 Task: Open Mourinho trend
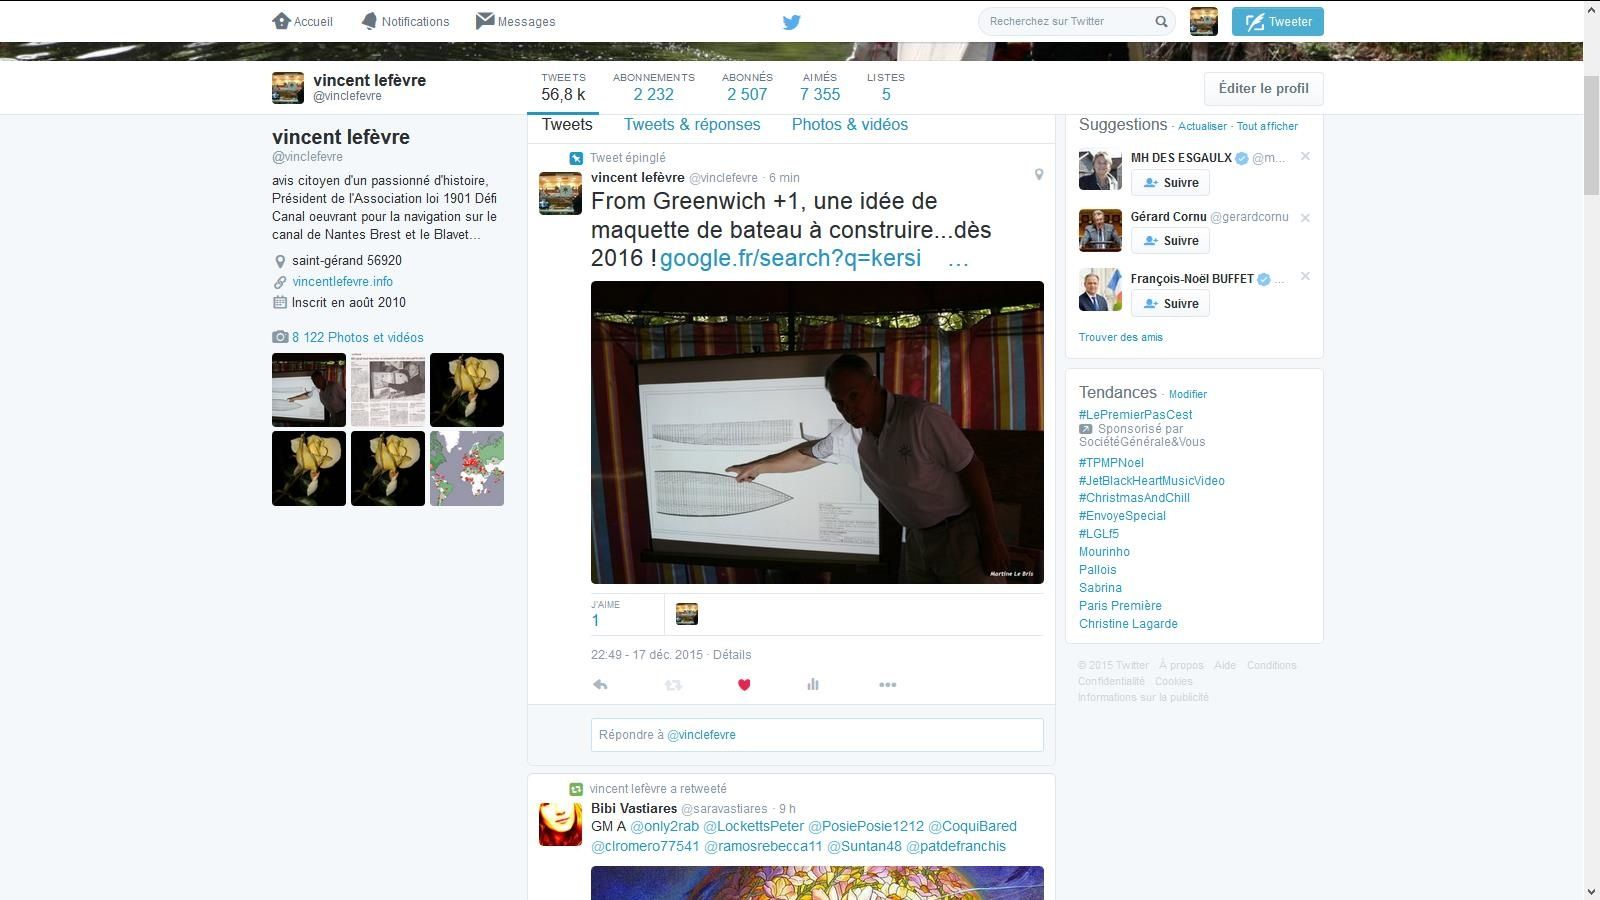[x=1104, y=552]
